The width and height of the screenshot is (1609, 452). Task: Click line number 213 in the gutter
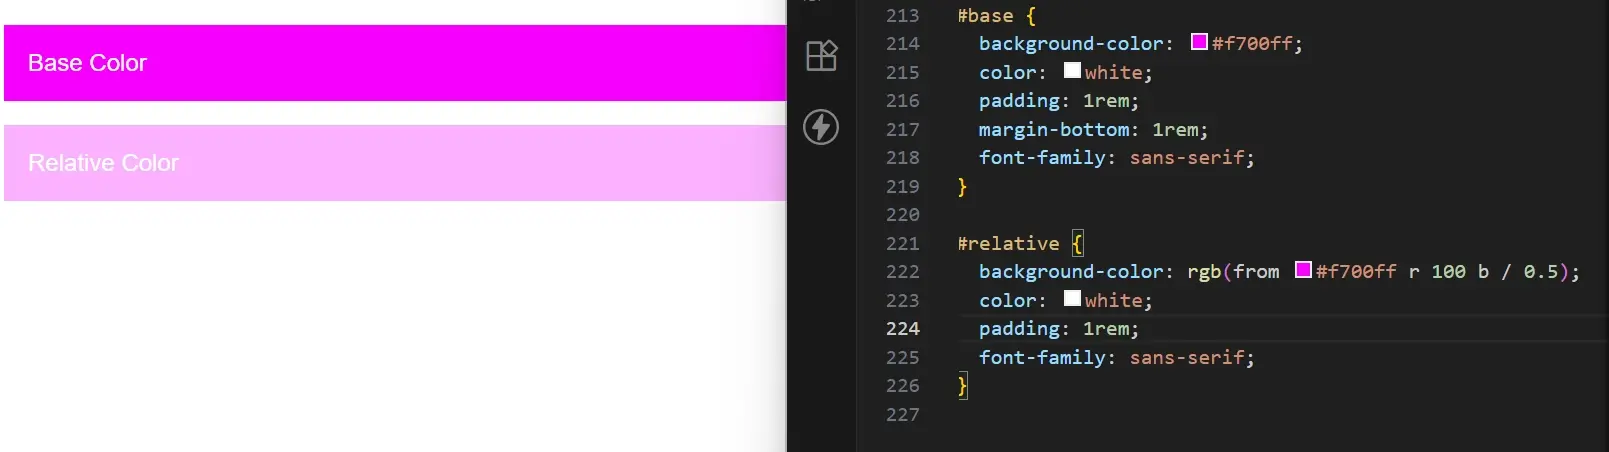coord(902,16)
